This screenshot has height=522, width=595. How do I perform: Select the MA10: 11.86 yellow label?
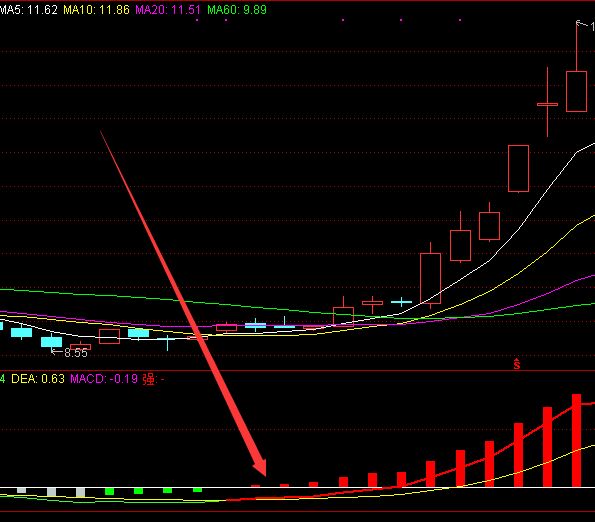pos(96,9)
